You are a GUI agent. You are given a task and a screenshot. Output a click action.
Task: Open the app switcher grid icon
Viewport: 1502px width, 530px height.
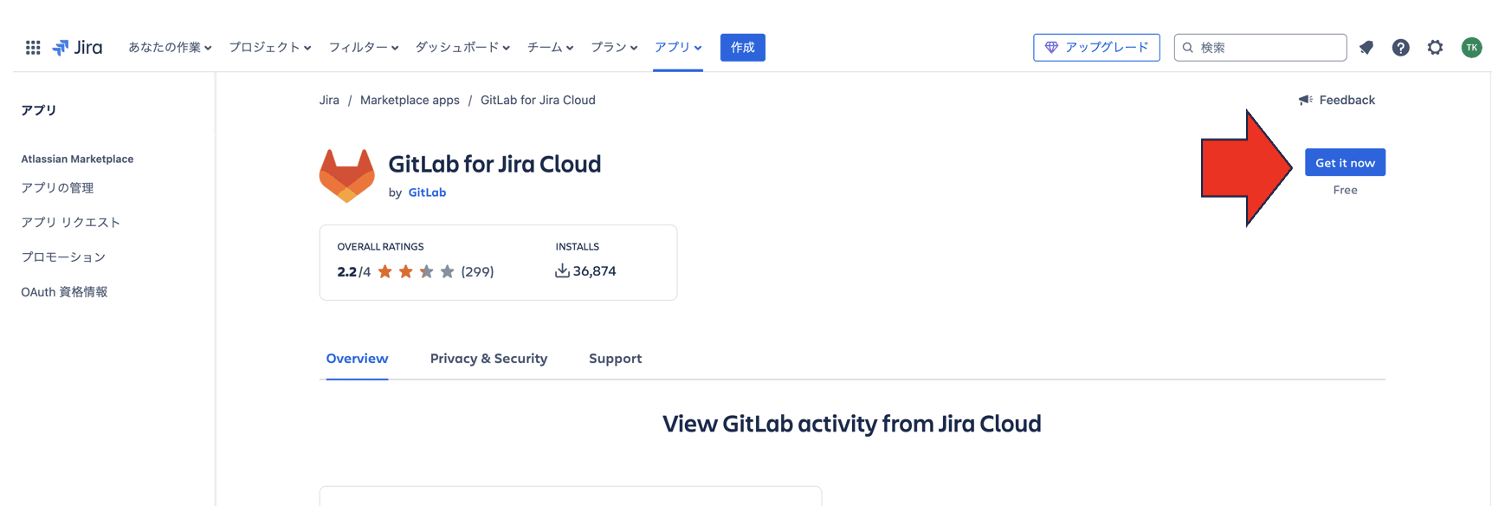[33, 47]
